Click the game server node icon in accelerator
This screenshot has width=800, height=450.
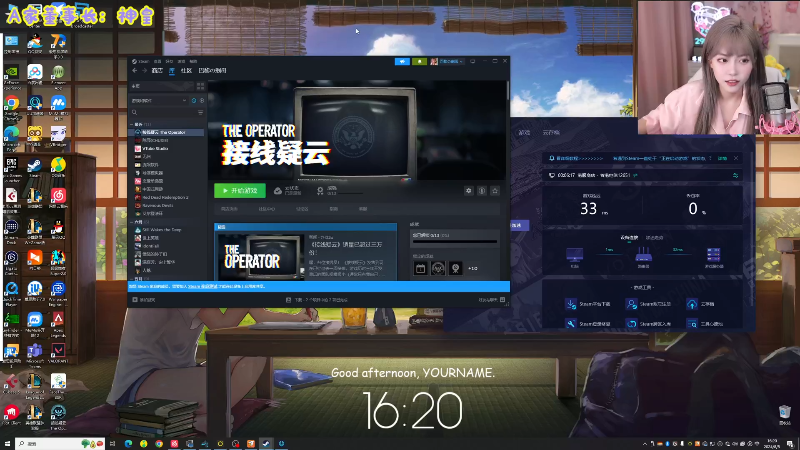(713, 256)
